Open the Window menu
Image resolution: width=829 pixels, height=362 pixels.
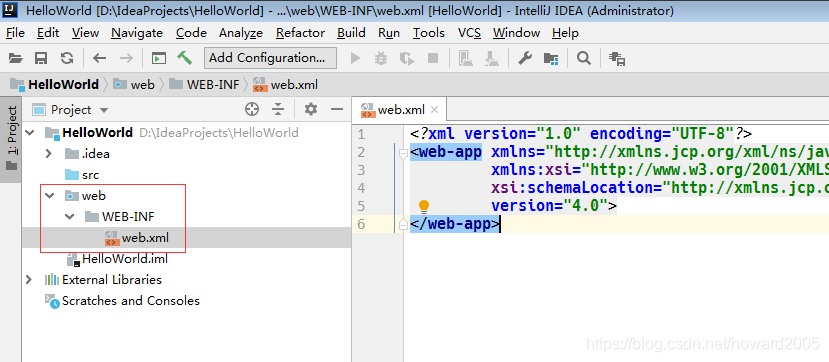pos(516,33)
